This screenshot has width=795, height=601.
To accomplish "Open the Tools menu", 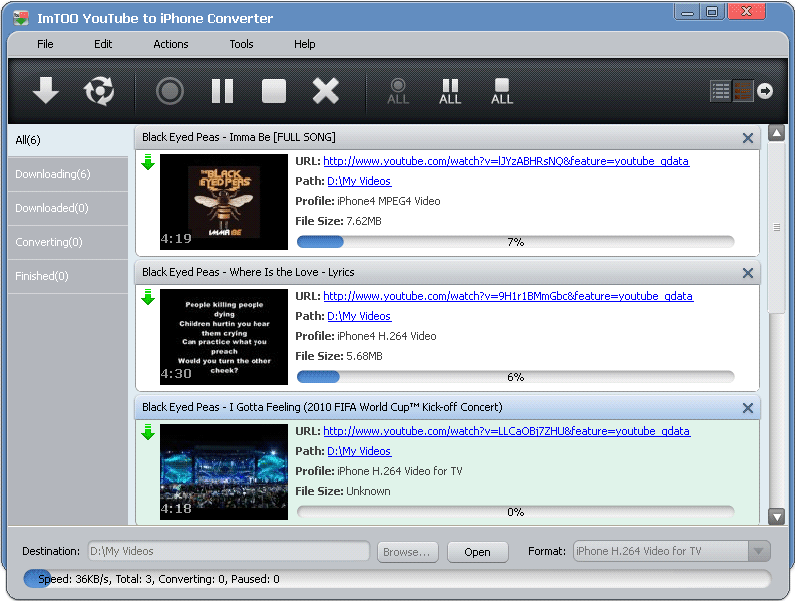I will [x=241, y=44].
